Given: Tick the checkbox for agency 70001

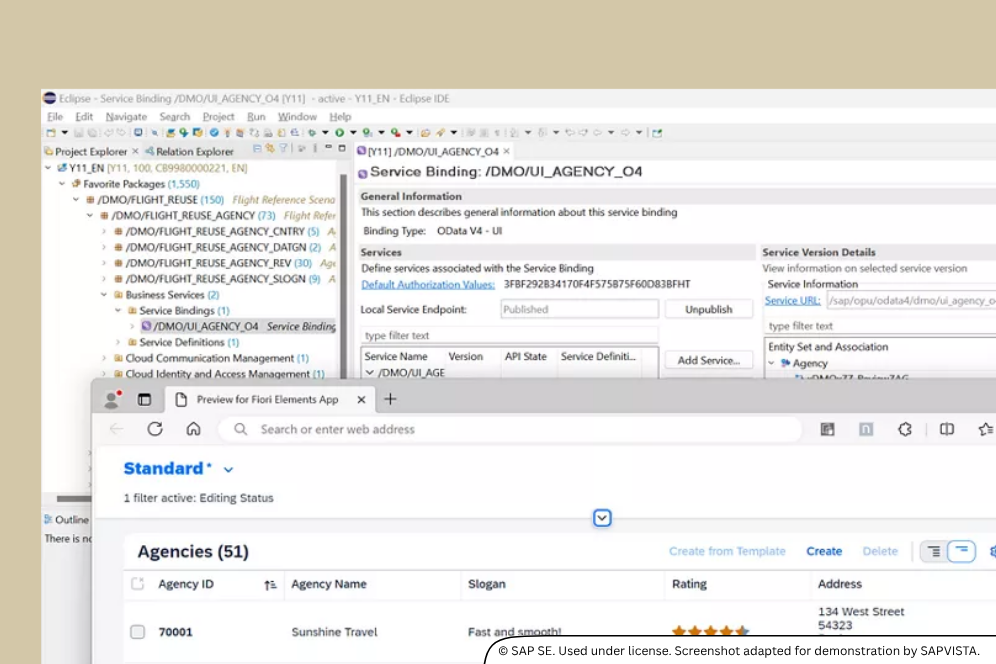Looking at the screenshot, I should click(137, 632).
